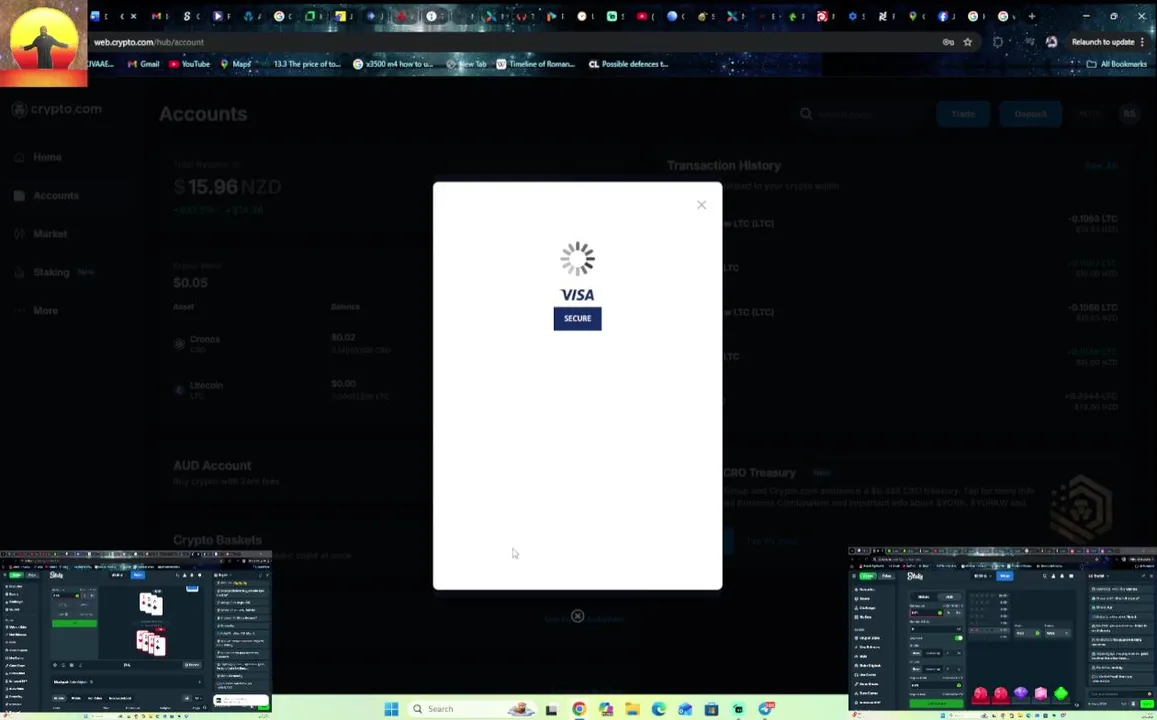Click the Trade button behind the dialog
1157x720 pixels.
(963, 114)
